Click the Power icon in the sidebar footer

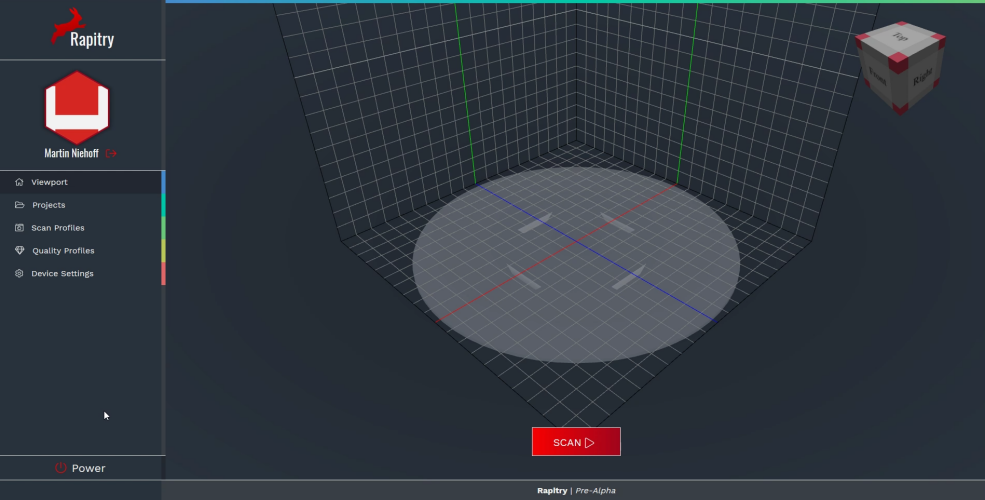pyautogui.click(x=60, y=468)
